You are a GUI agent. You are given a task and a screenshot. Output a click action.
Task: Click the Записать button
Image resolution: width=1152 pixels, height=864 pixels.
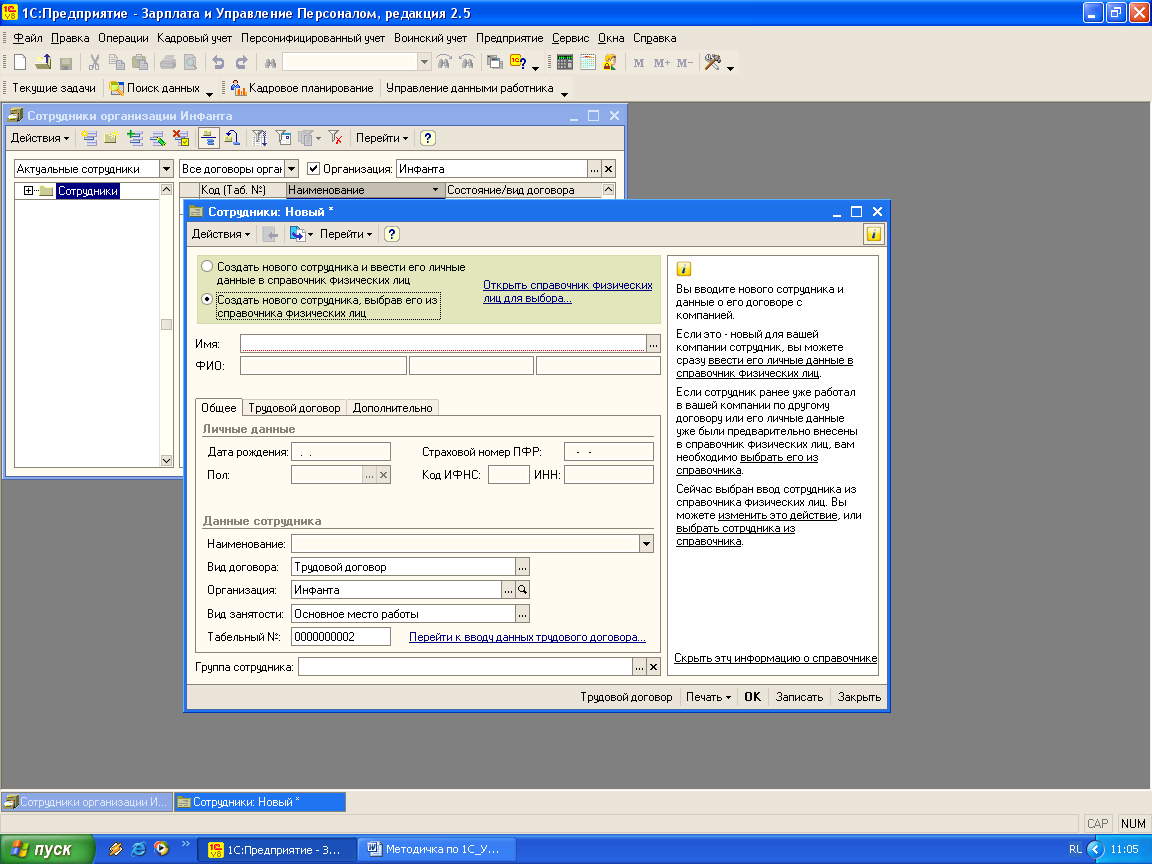[x=799, y=696]
